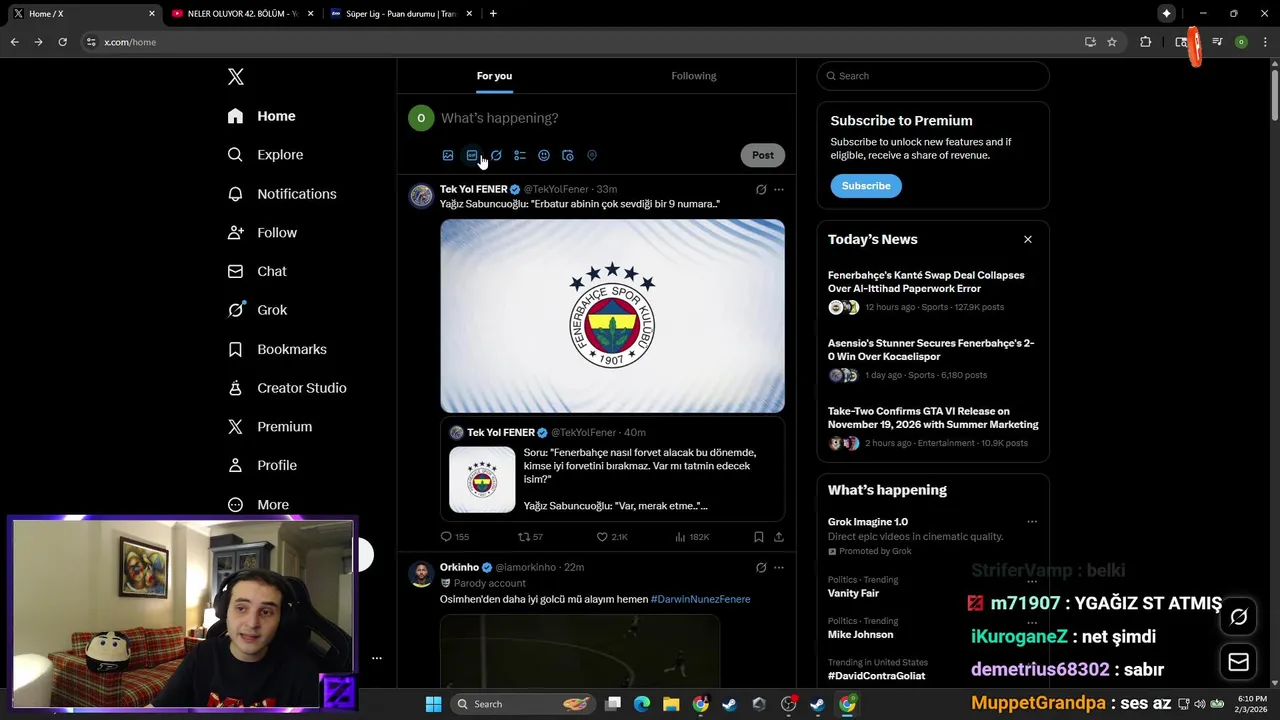Viewport: 1280px width, 720px height.
Task: Open the Fenerbahçe logo image in the post
Action: point(612,316)
